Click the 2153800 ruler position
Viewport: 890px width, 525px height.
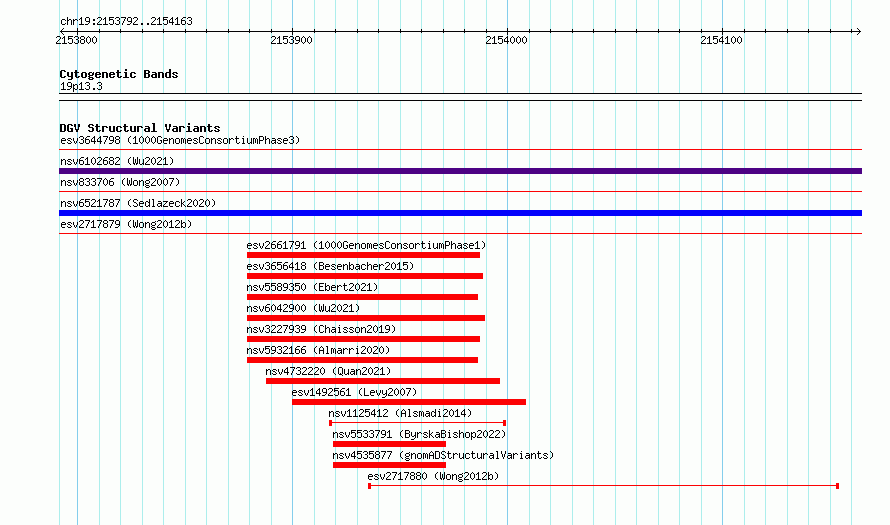click(77, 40)
